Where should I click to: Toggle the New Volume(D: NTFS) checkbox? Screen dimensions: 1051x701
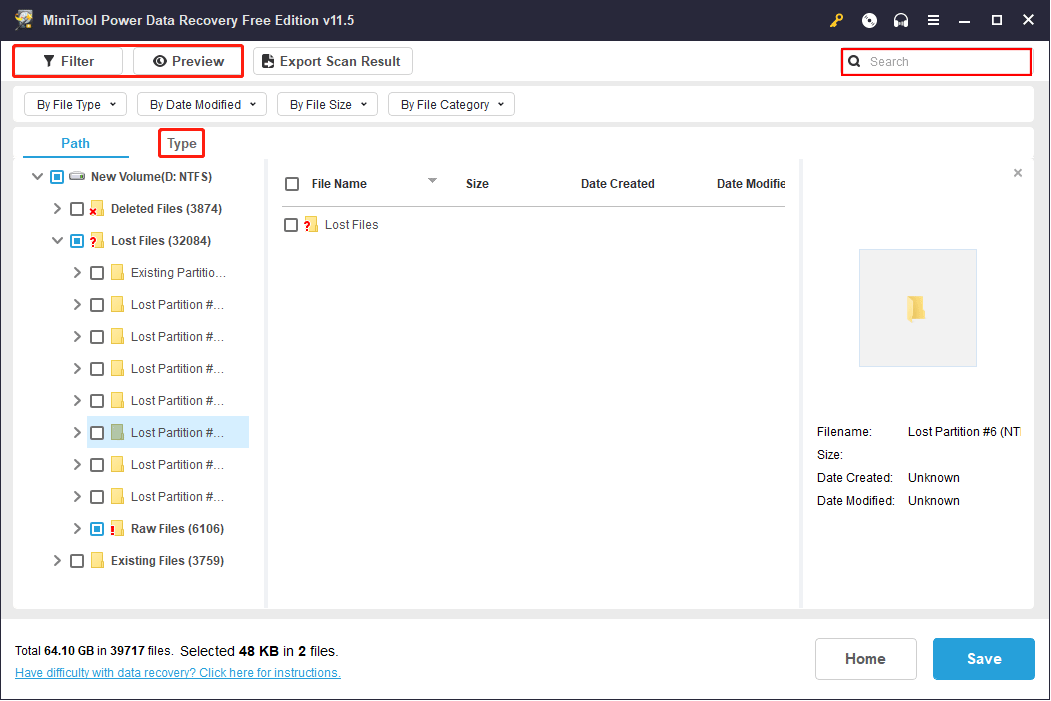[57, 176]
